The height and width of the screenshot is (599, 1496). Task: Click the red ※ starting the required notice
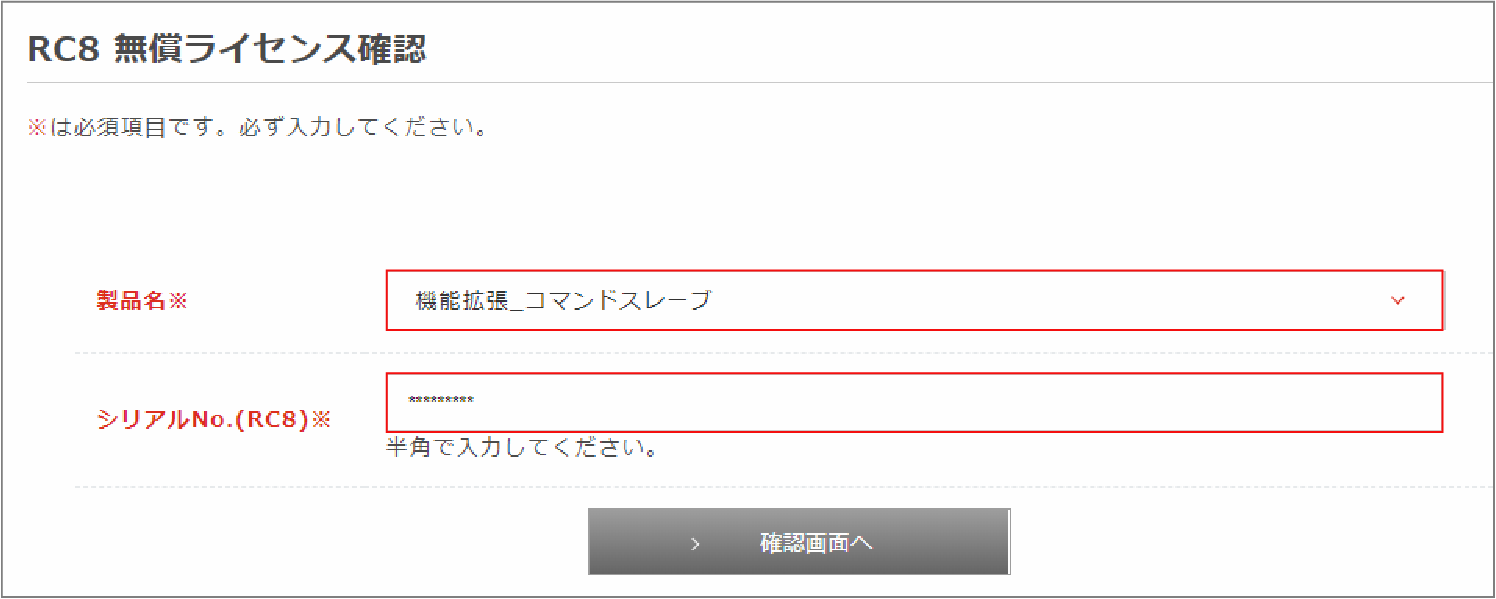pos(36,129)
